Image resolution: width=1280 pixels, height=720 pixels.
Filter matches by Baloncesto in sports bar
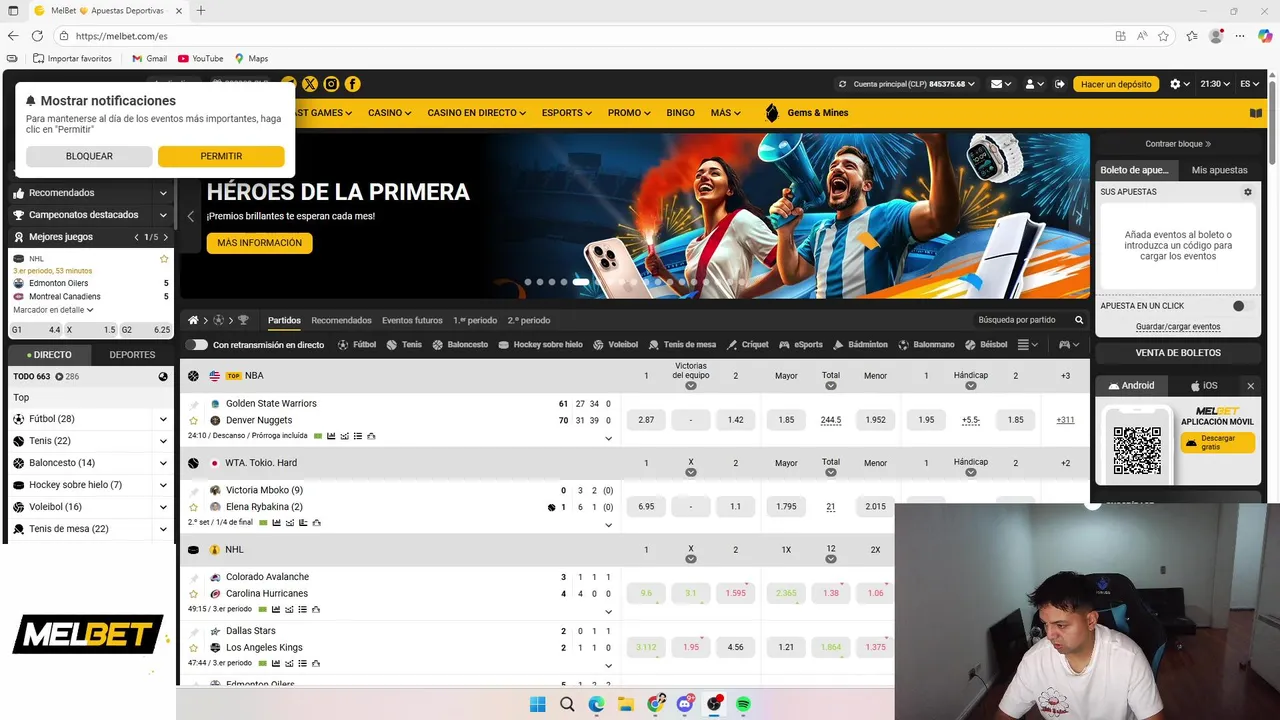pyautogui.click(x=460, y=344)
